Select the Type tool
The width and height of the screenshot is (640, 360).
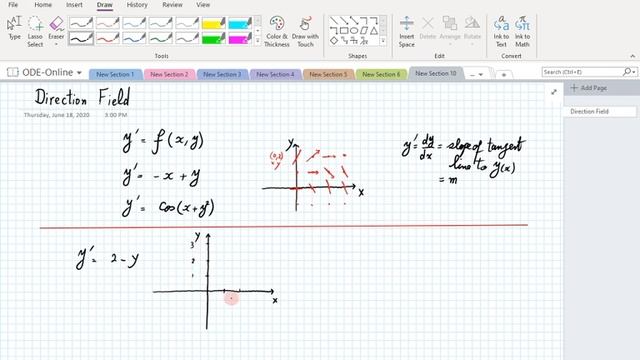point(14,28)
